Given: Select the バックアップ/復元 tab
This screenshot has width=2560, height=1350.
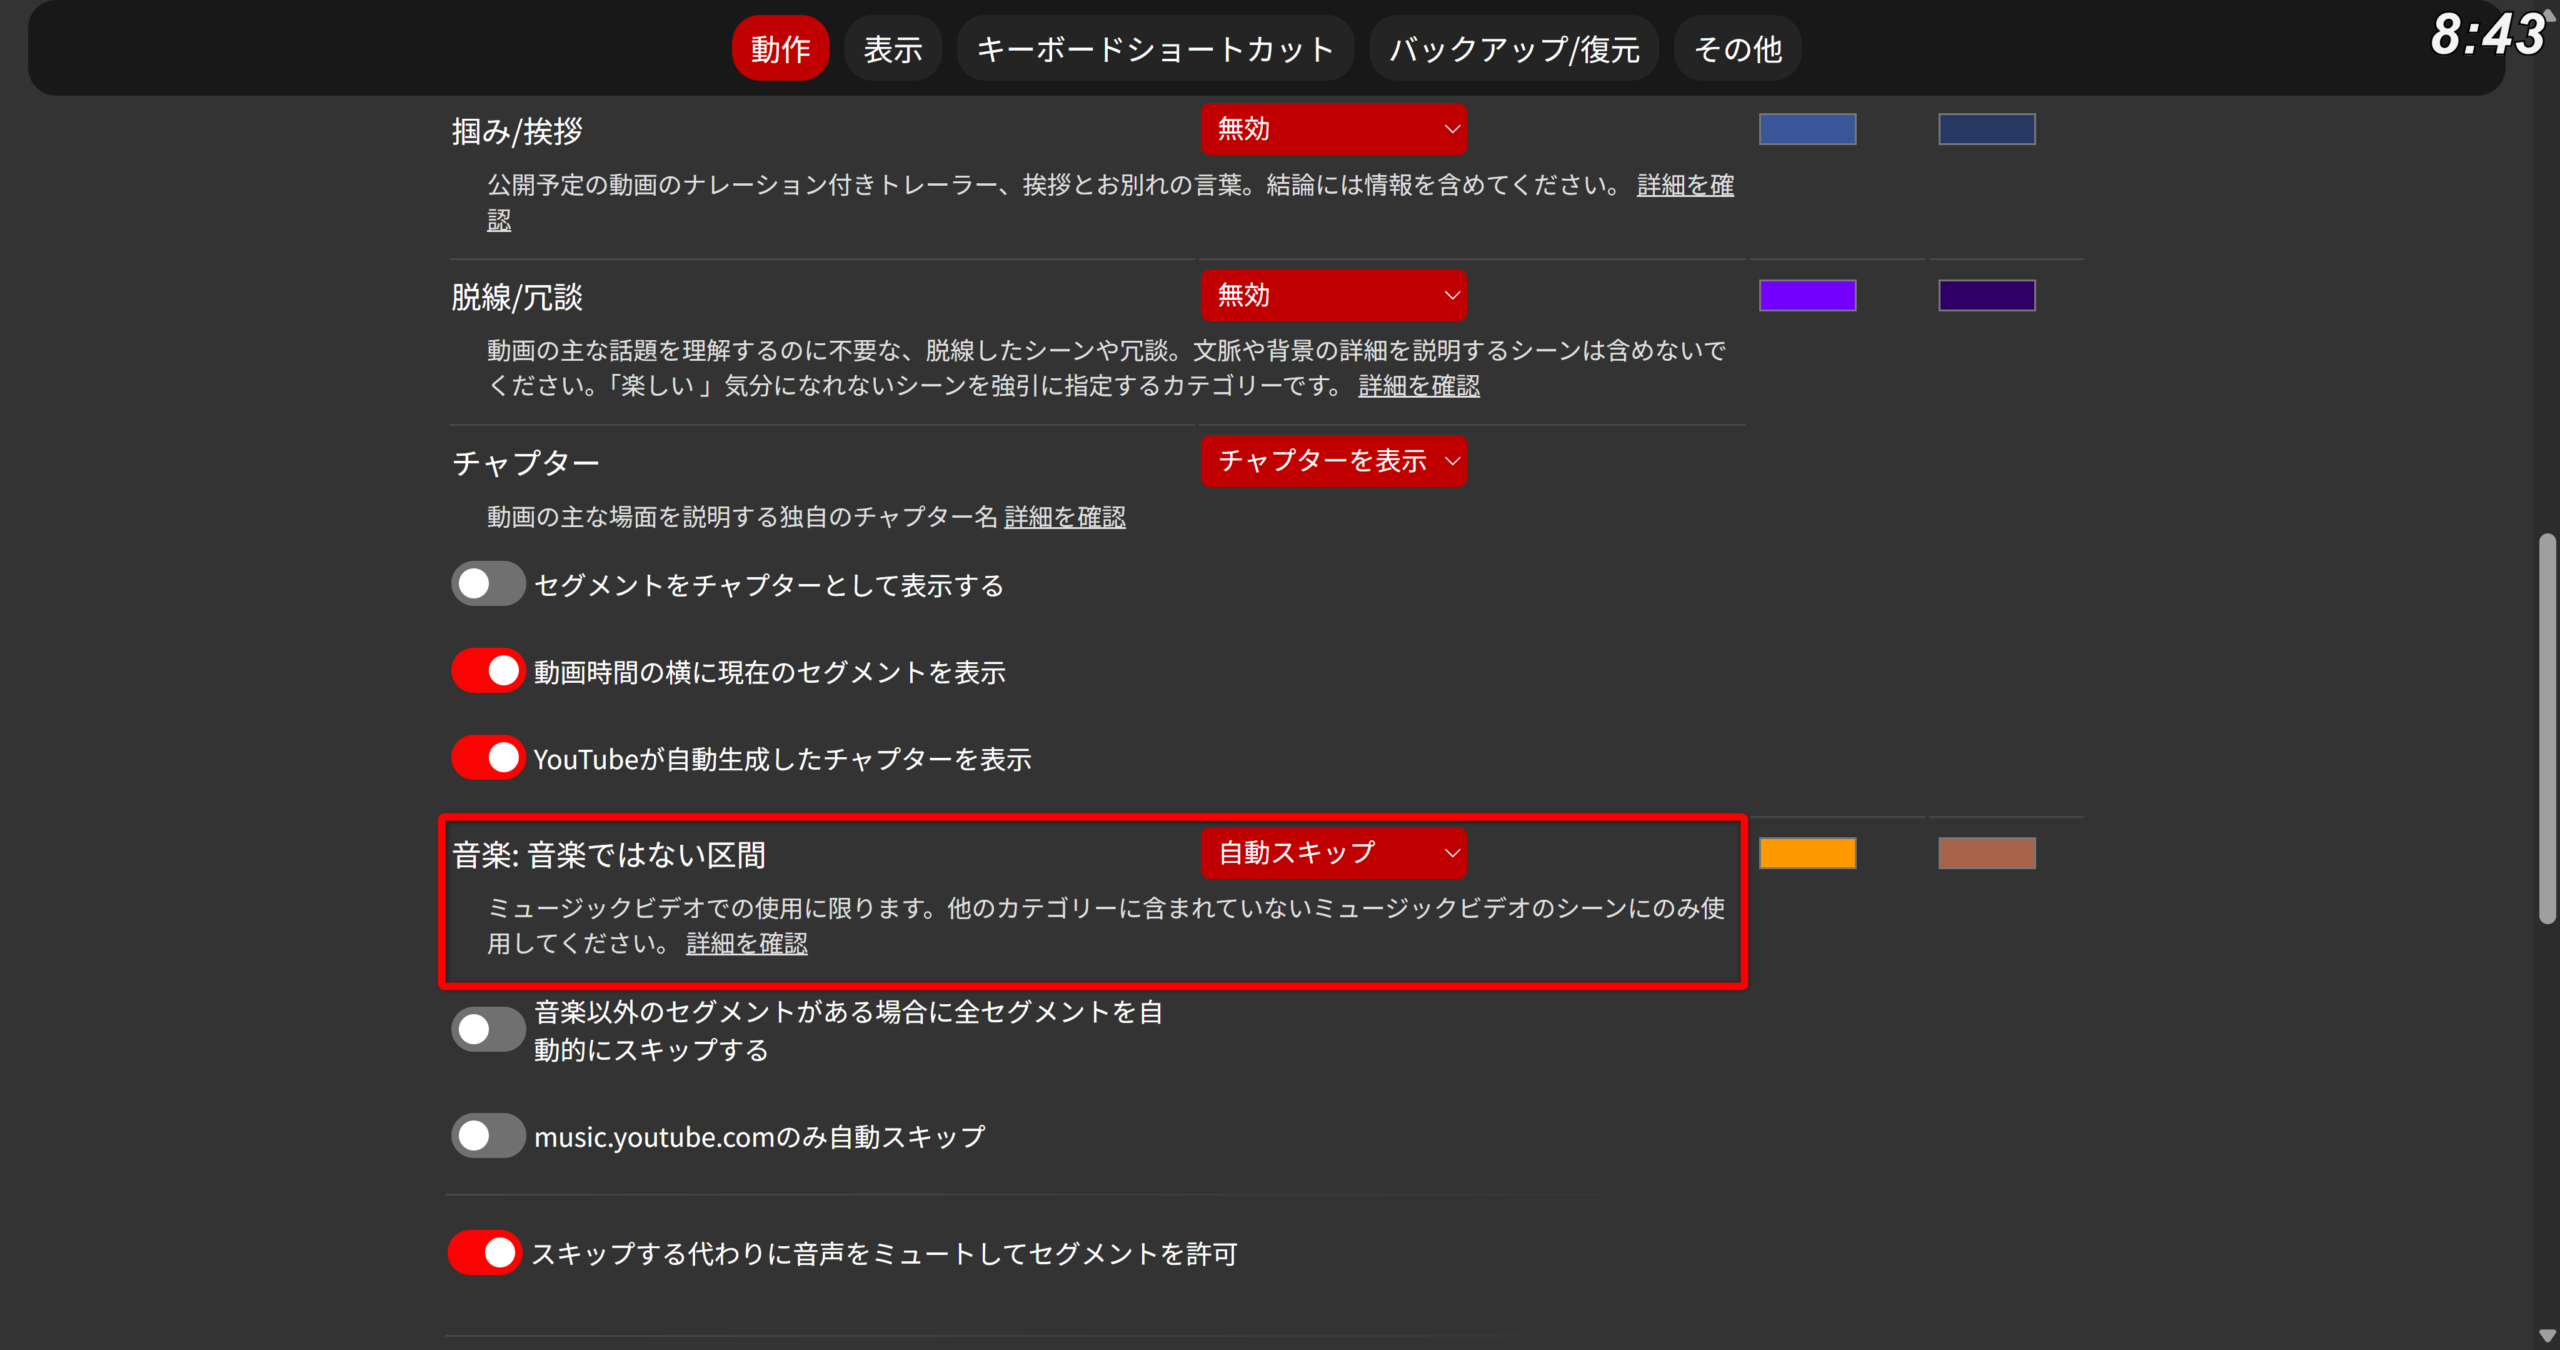Looking at the screenshot, I should tap(1514, 48).
